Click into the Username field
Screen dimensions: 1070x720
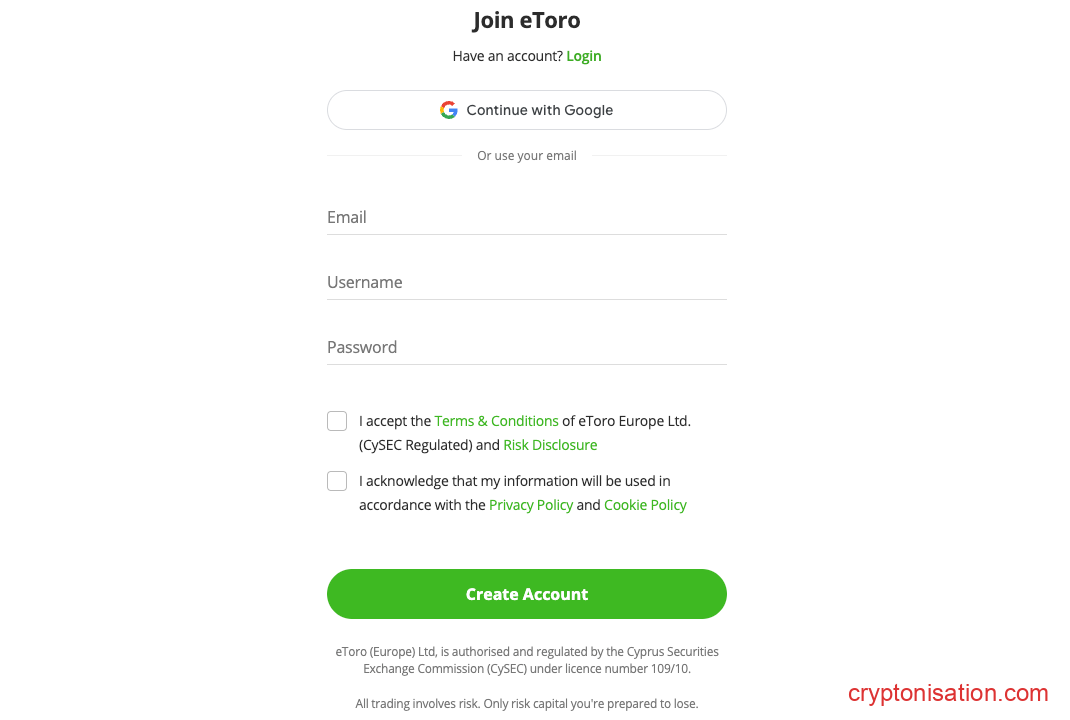(x=526, y=283)
